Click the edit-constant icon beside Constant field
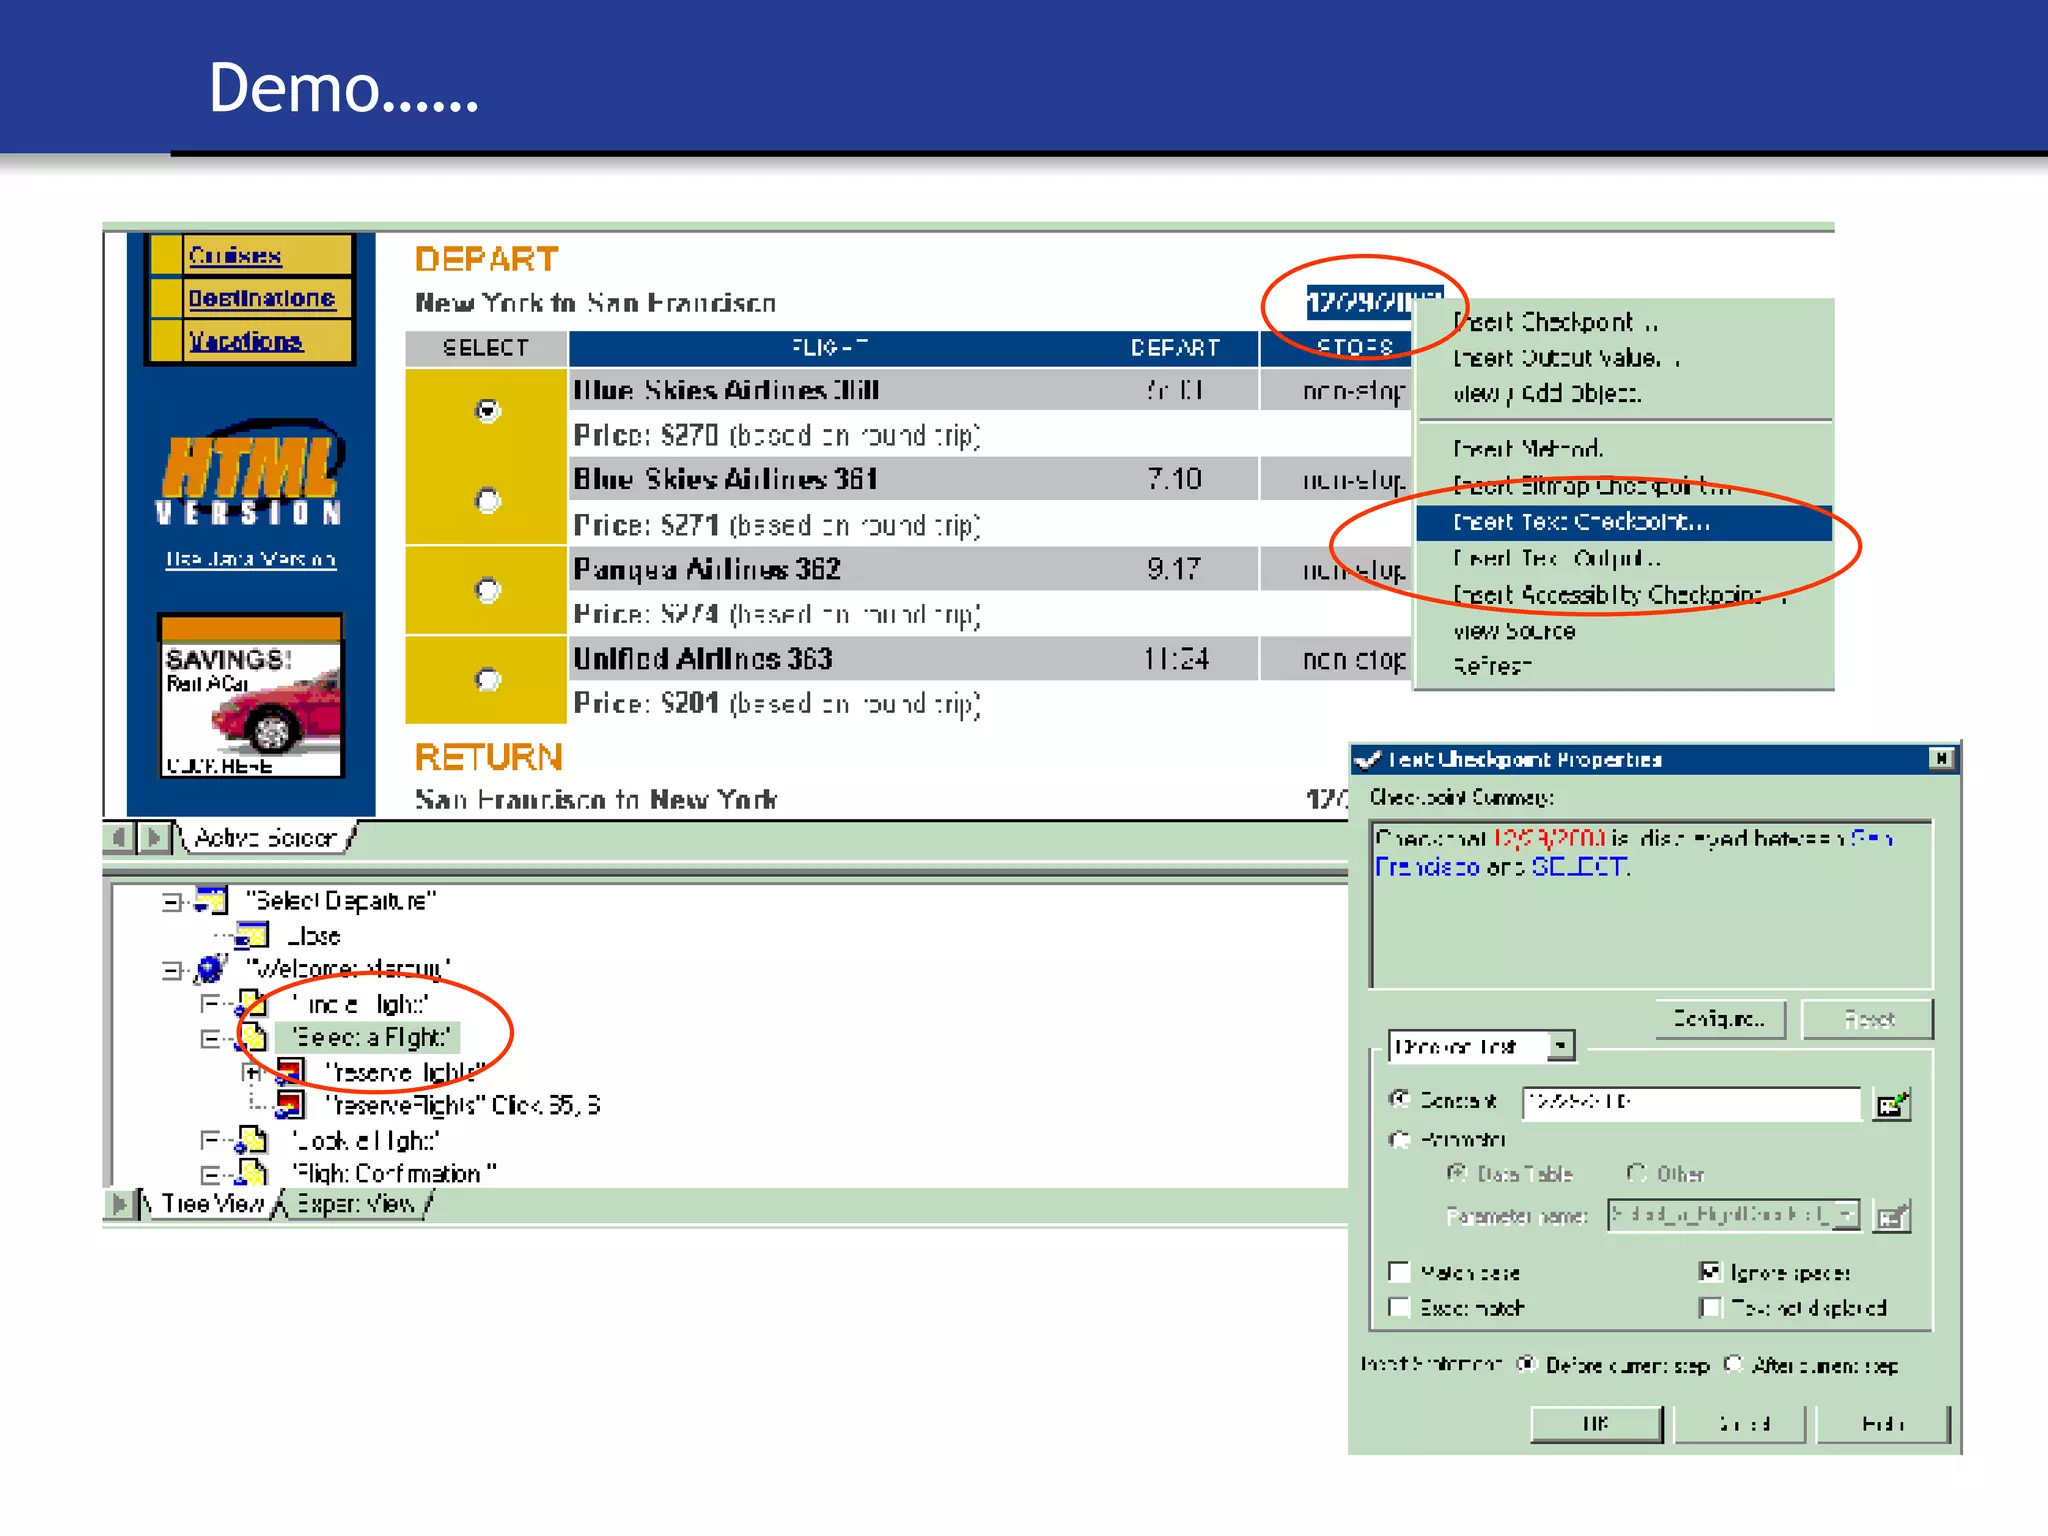Screen dimensions: 2048x1536 coord(1891,1105)
